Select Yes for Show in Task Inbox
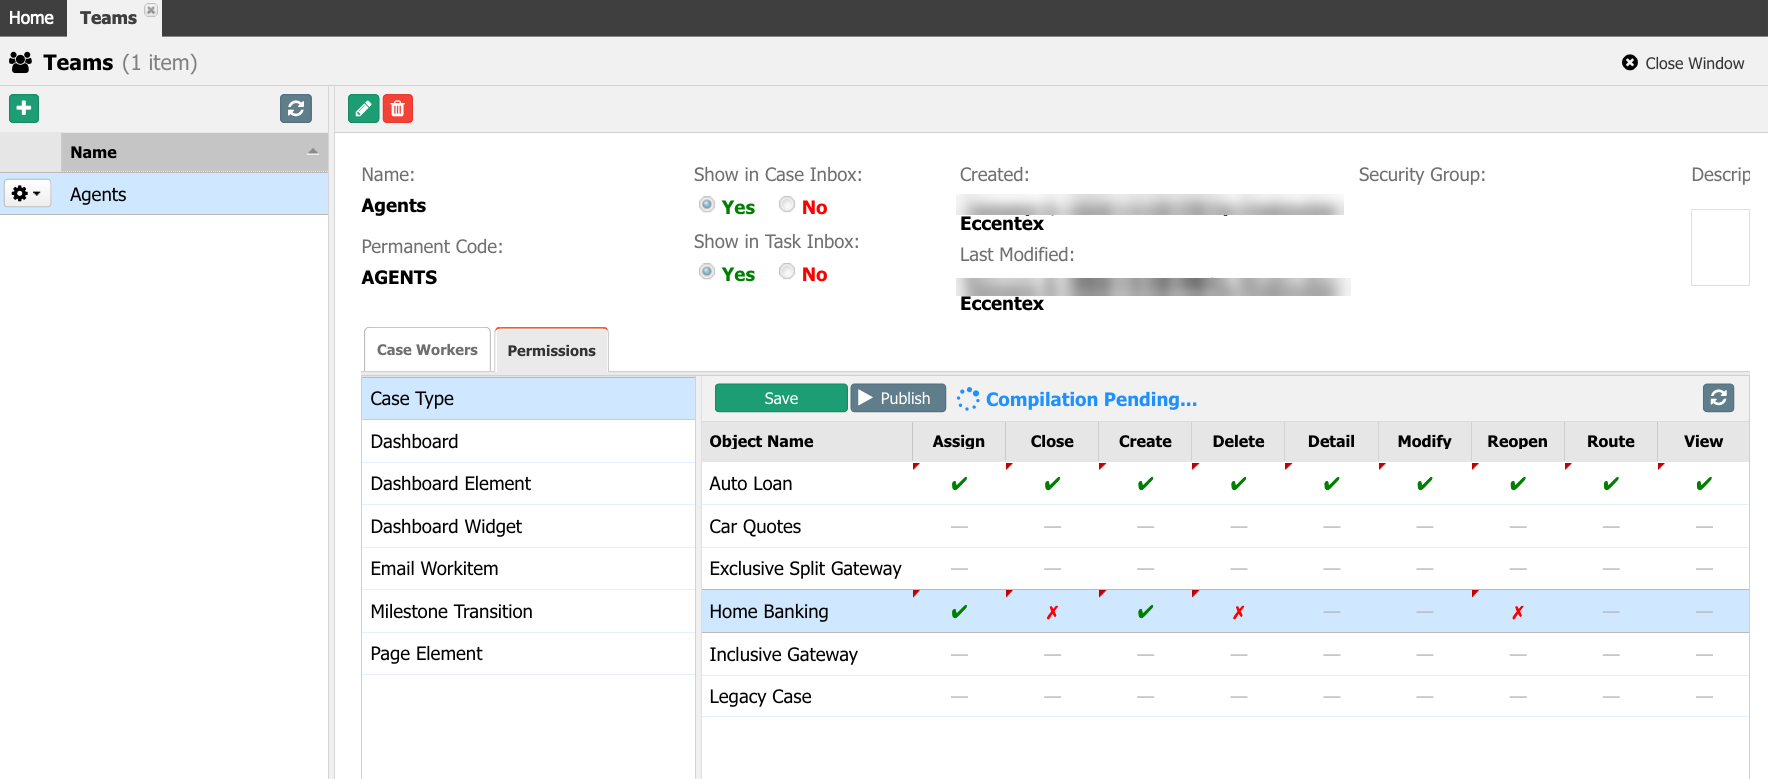Viewport: 1768px width, 779px height. [x=707, y=272]
